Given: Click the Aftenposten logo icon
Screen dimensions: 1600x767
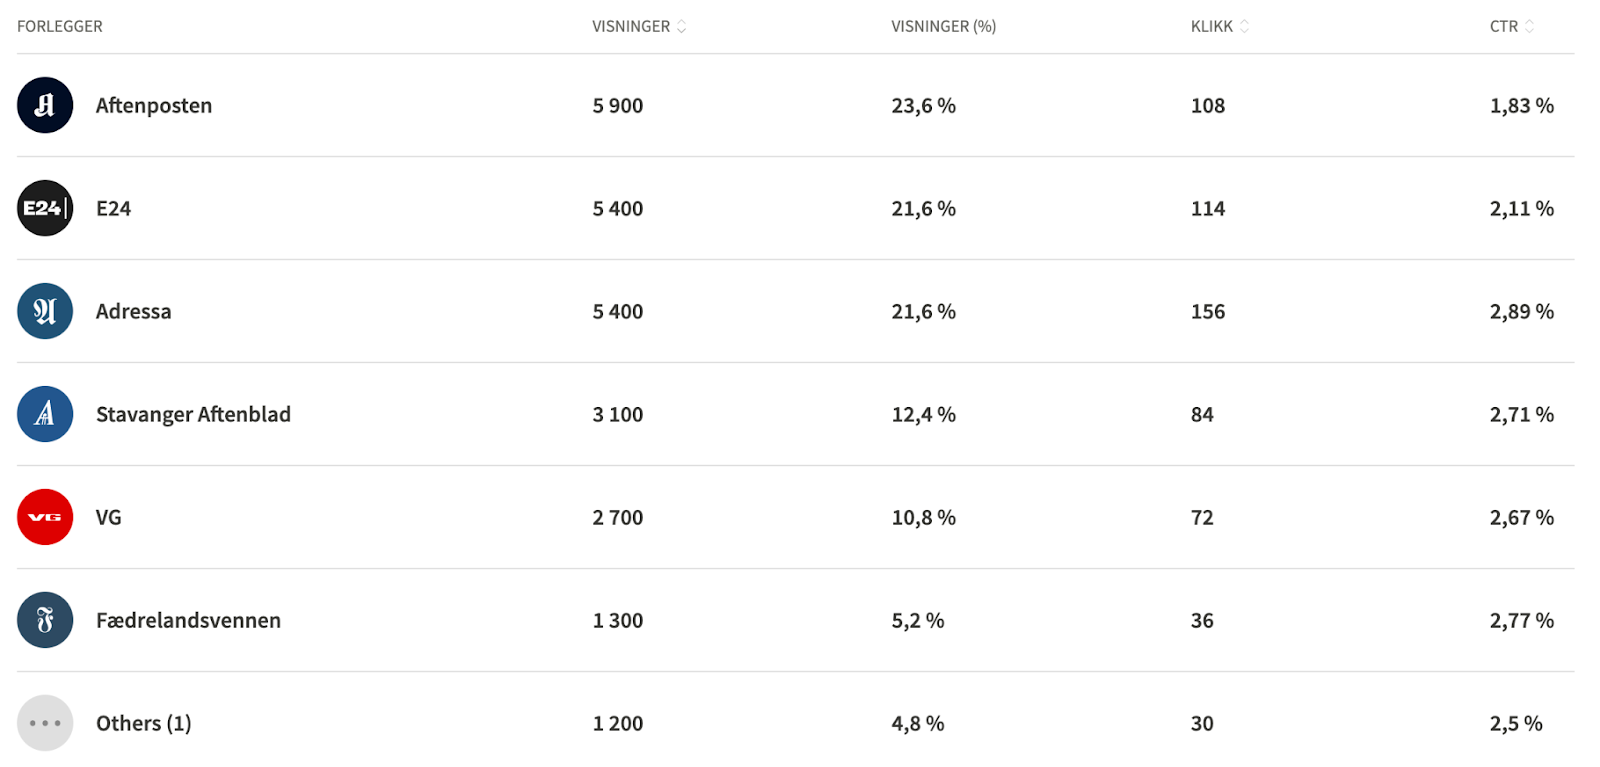Looking at the screenshot, I should pos(45,105).
